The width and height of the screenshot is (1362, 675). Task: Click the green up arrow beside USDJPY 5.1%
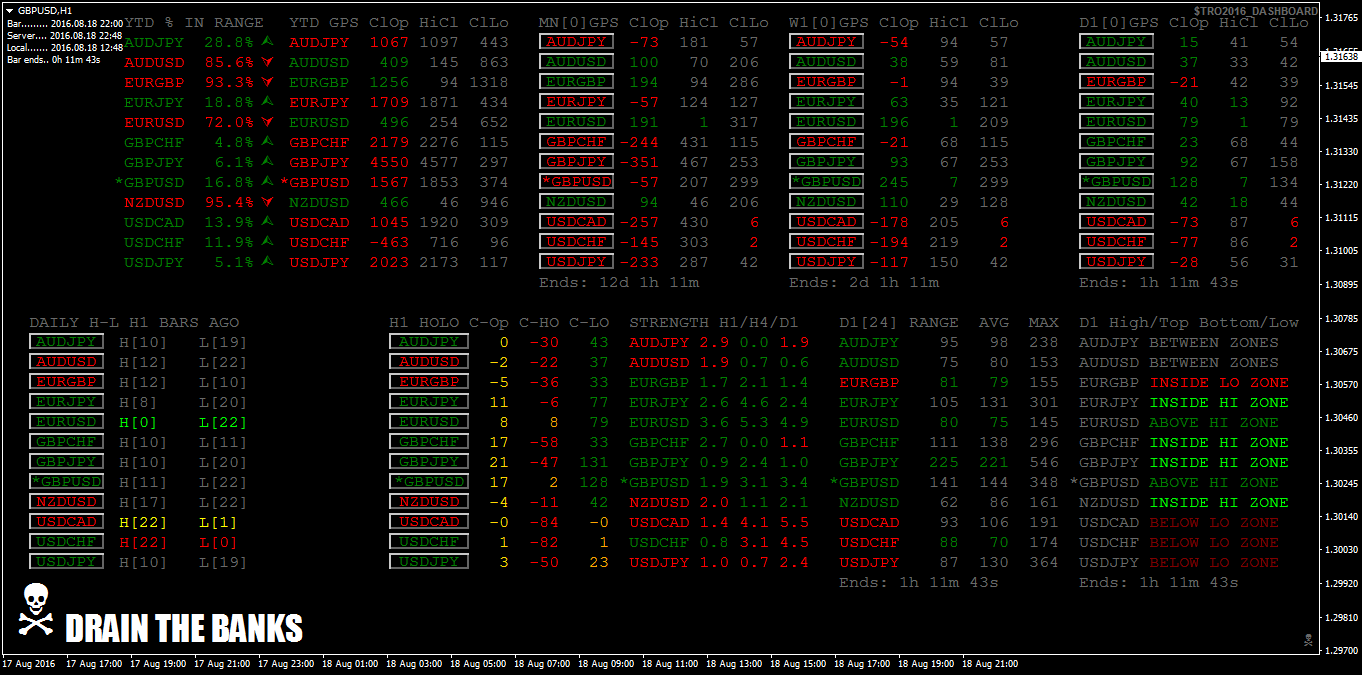coord(267,262)
